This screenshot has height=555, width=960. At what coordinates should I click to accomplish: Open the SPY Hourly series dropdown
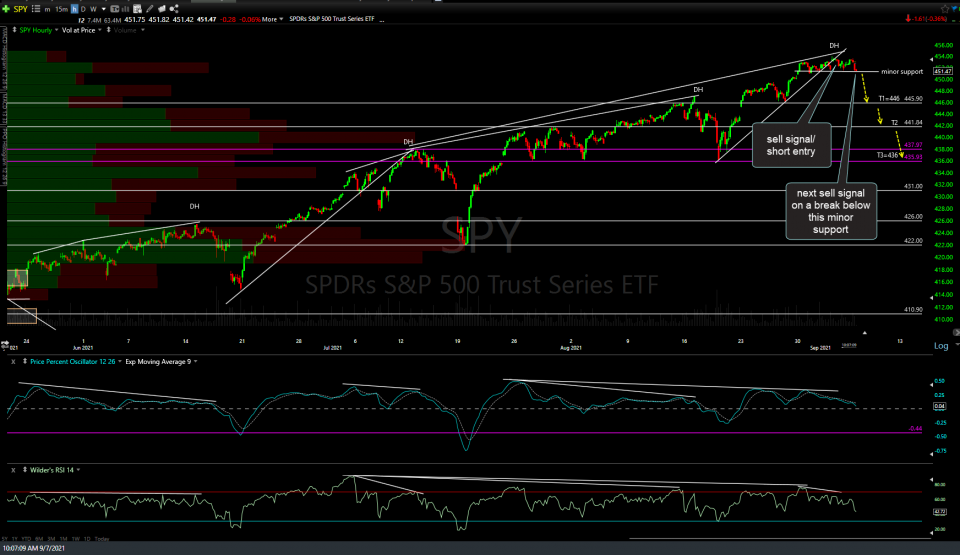point(56,30)
